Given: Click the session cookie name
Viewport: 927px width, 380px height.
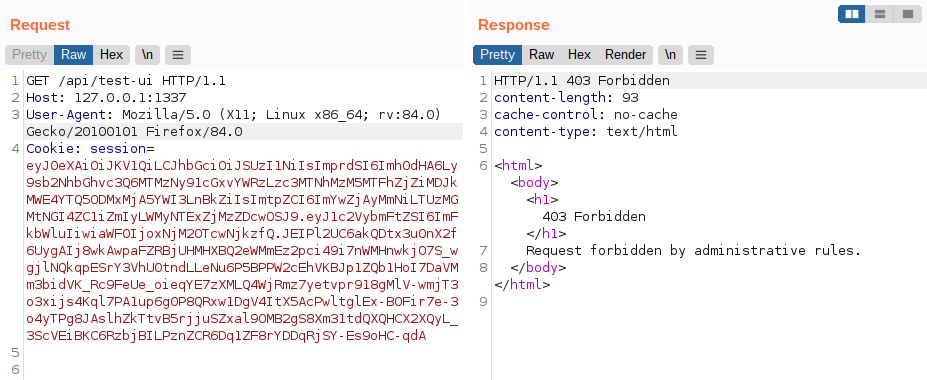Looking at the screenshot, I should tap(118, 148).
